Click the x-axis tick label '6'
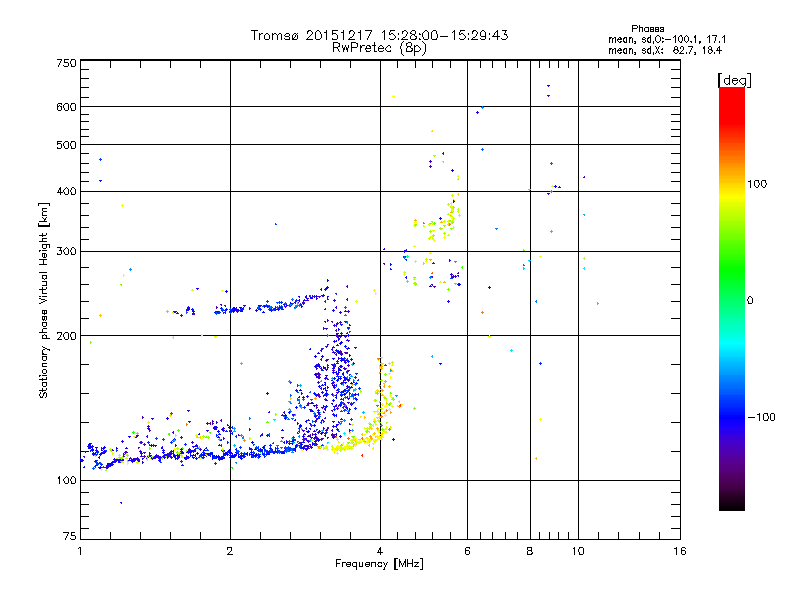Image resolution: width=800 pixels, height=600 pixels. (x=467, y=551)
